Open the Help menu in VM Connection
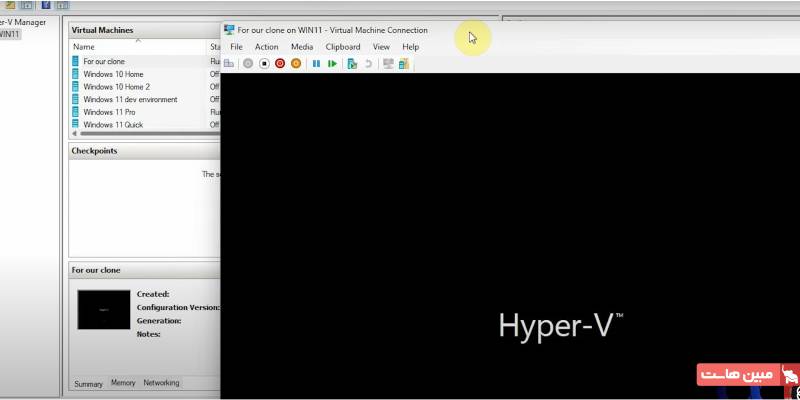800x400 pixels. (410, 47)
